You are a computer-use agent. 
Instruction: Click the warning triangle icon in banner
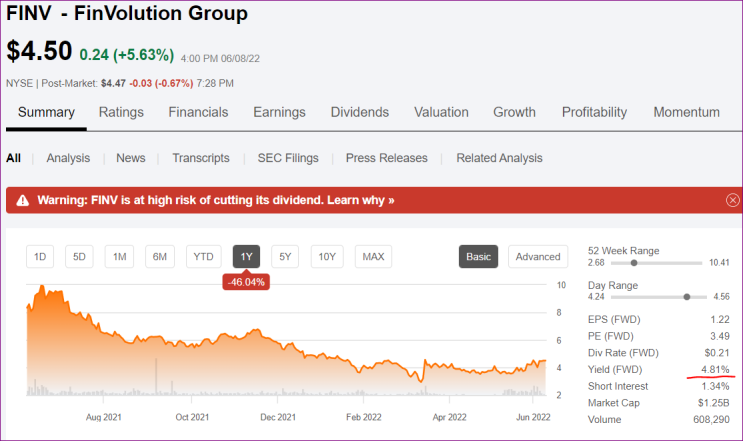coord(22,200)
